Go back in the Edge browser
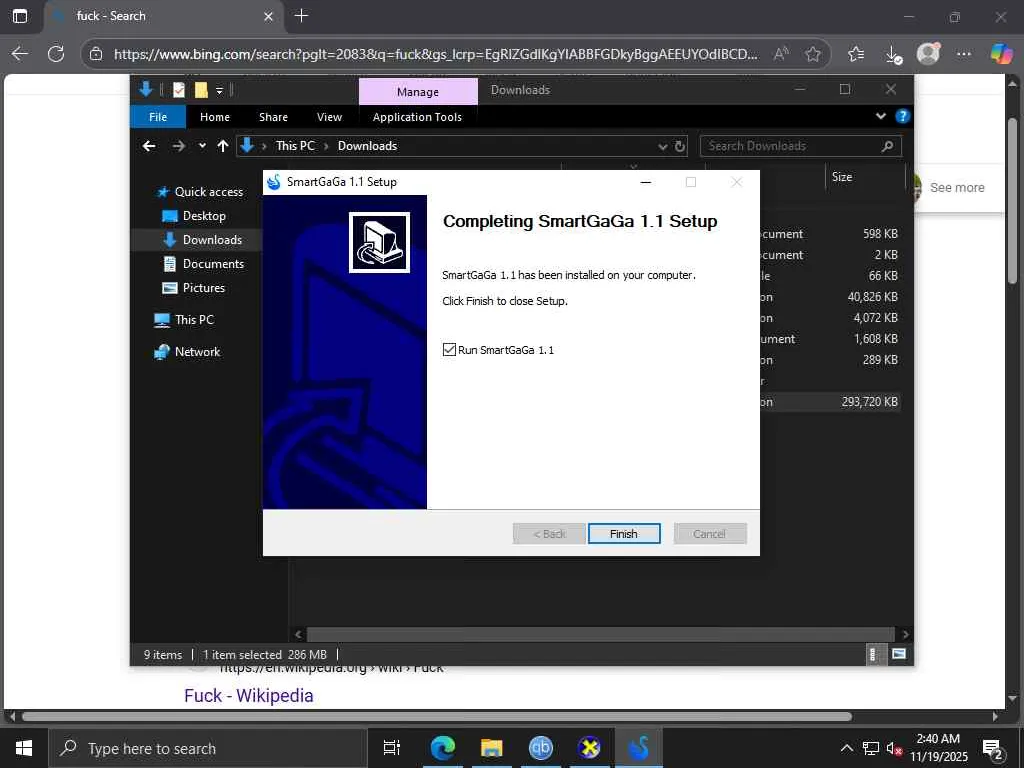Viewport: 1024px width, 768px height. (20, 54)
